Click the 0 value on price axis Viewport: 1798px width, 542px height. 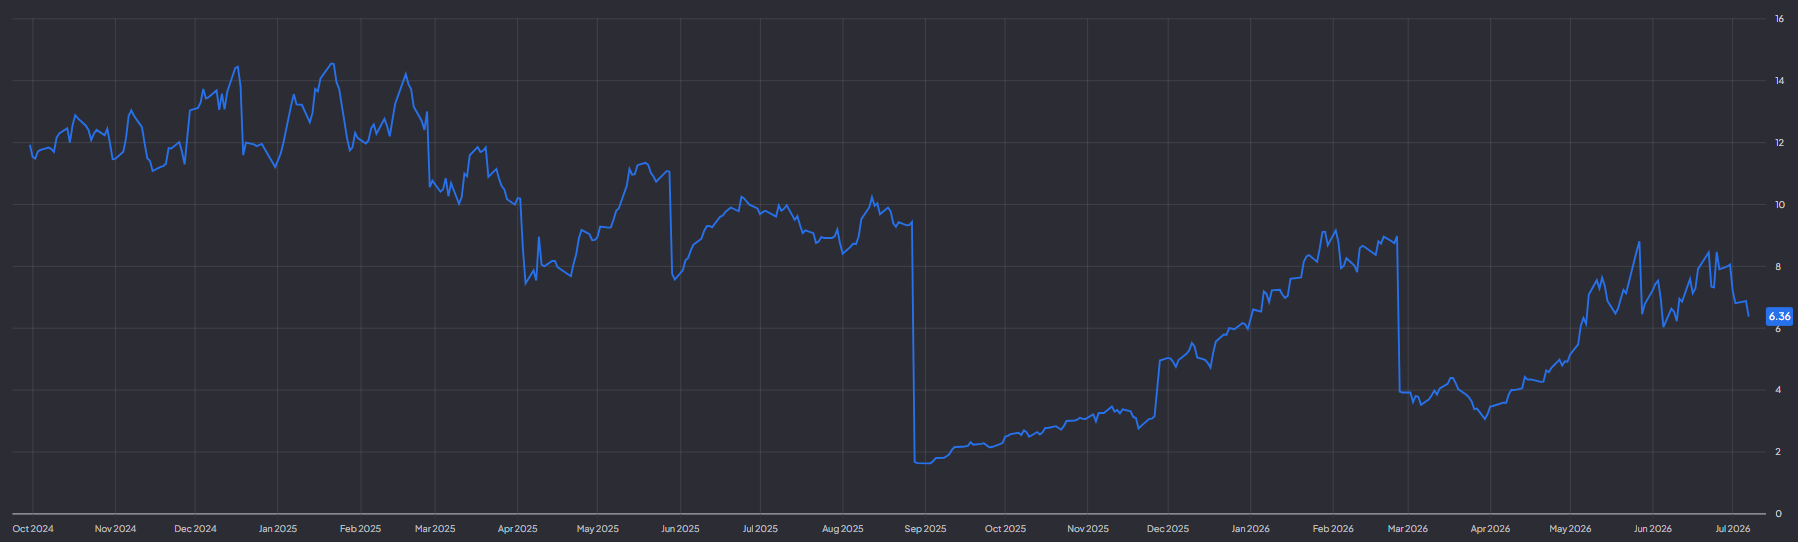pyautogui.click(x=1778, y=514)
